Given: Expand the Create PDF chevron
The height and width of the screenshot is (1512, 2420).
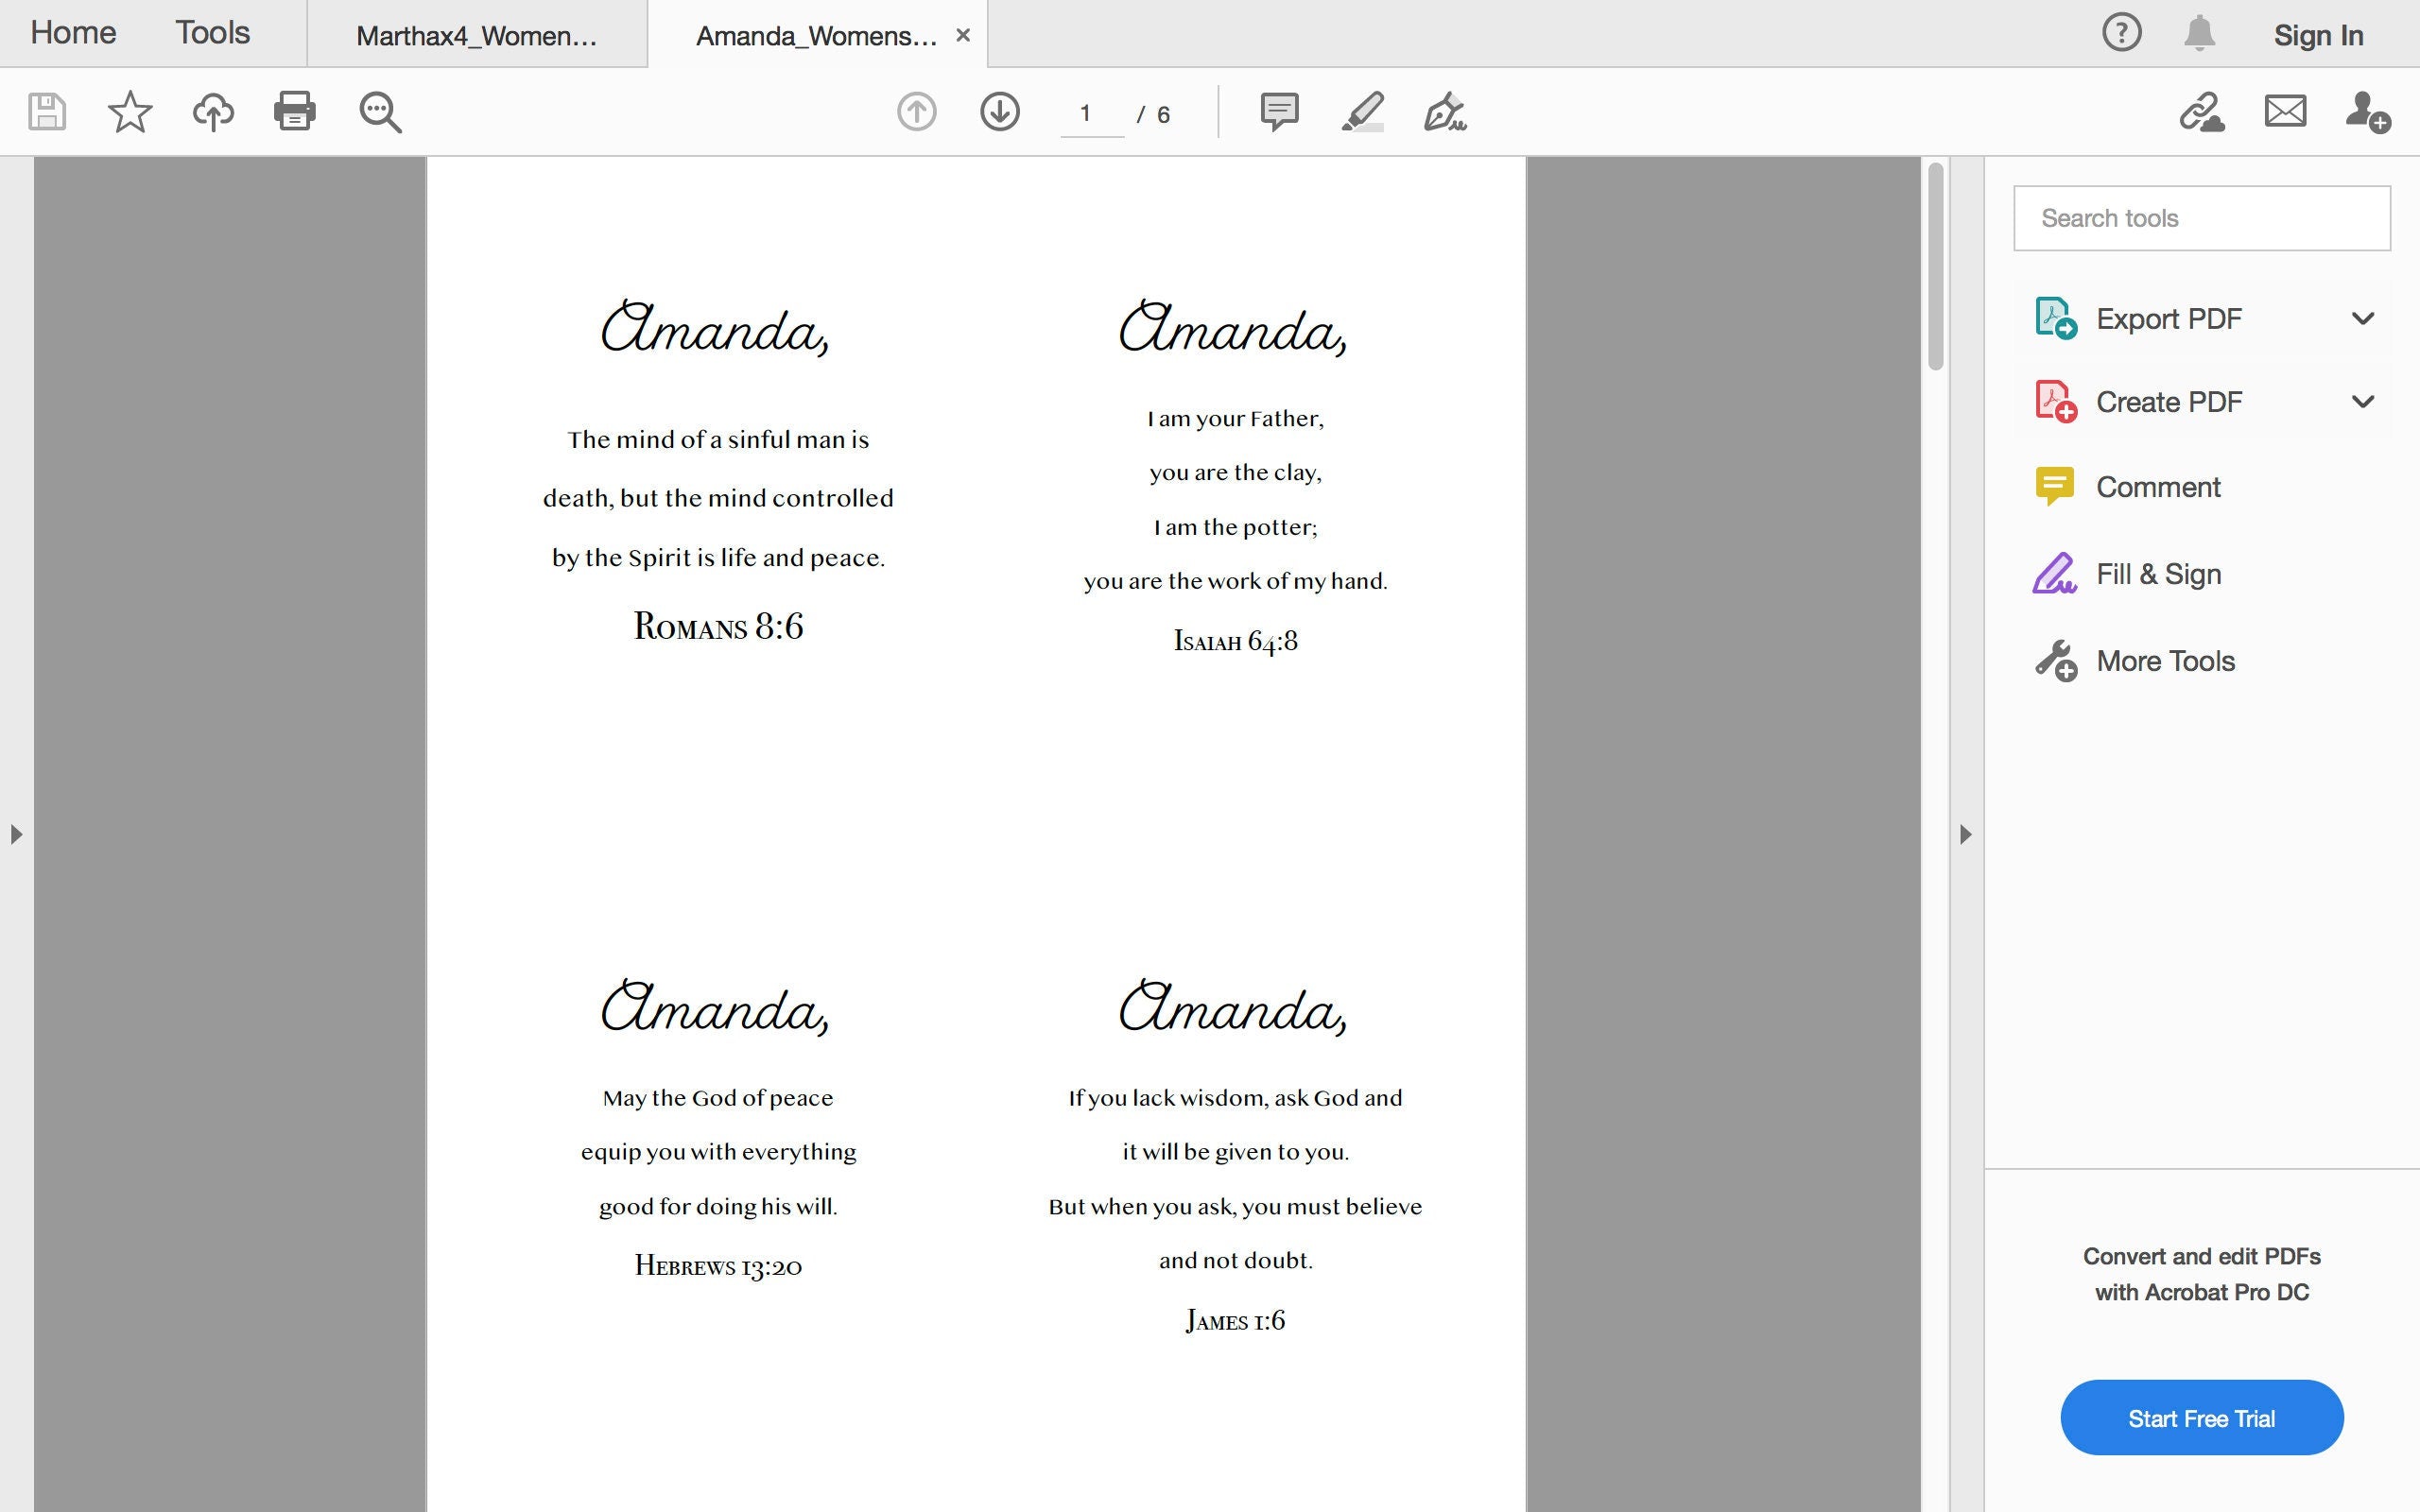Looking at the screenshot, I should click(2363, 402).
